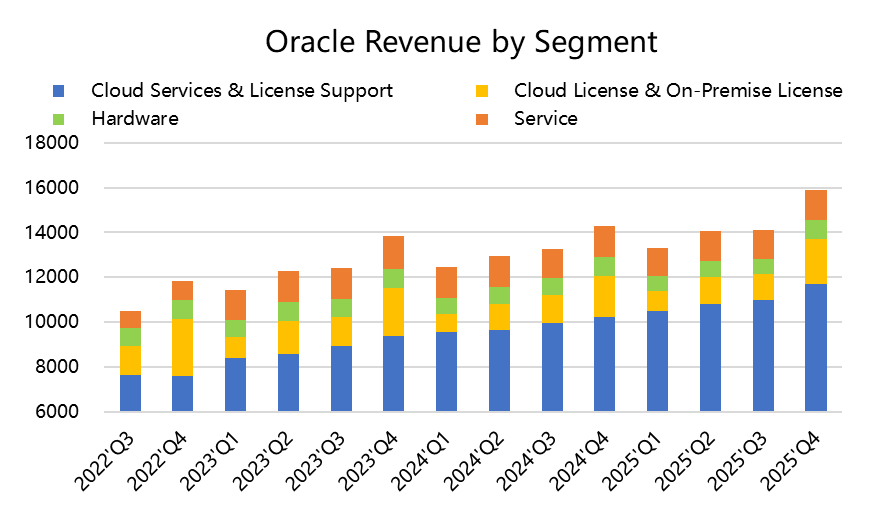
Task: Click the green Hardware legend swatch
Action: coord(59,119)
